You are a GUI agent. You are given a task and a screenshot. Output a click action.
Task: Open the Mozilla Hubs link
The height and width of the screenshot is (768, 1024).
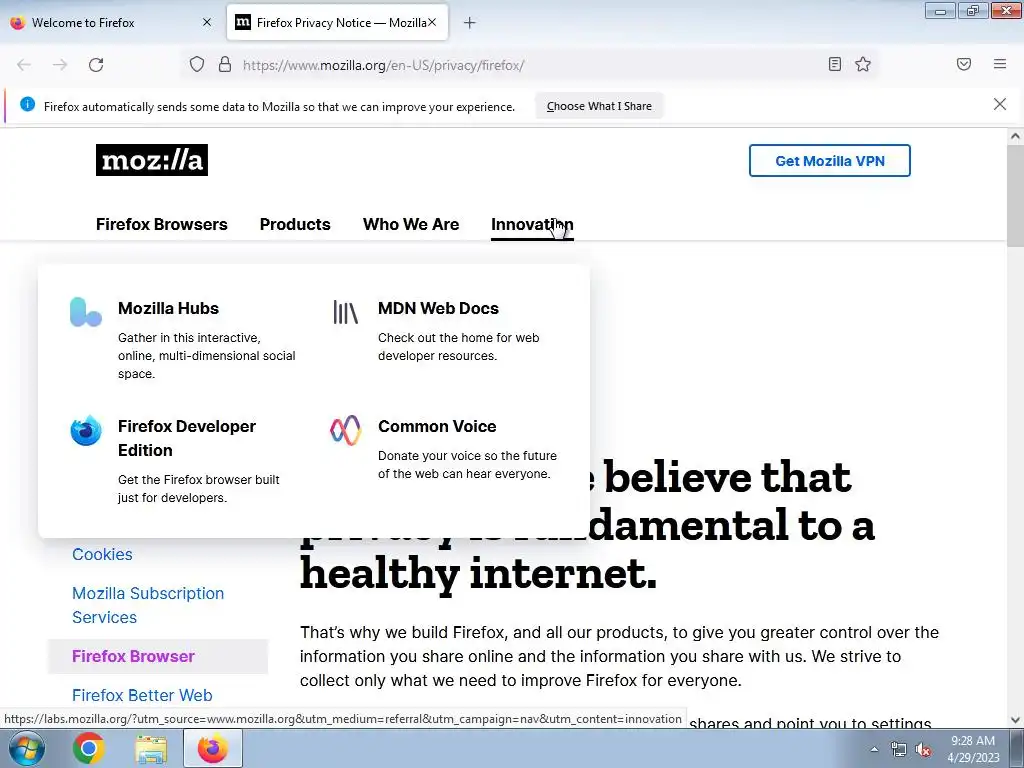(168, 308)
